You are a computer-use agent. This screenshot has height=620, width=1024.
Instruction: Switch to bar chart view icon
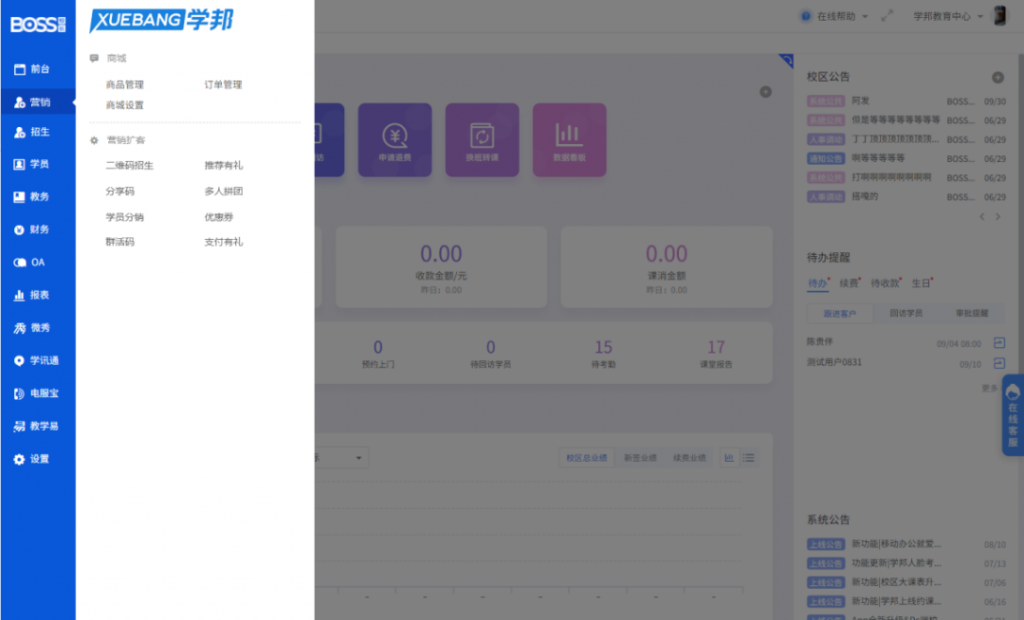click(729, 458)
